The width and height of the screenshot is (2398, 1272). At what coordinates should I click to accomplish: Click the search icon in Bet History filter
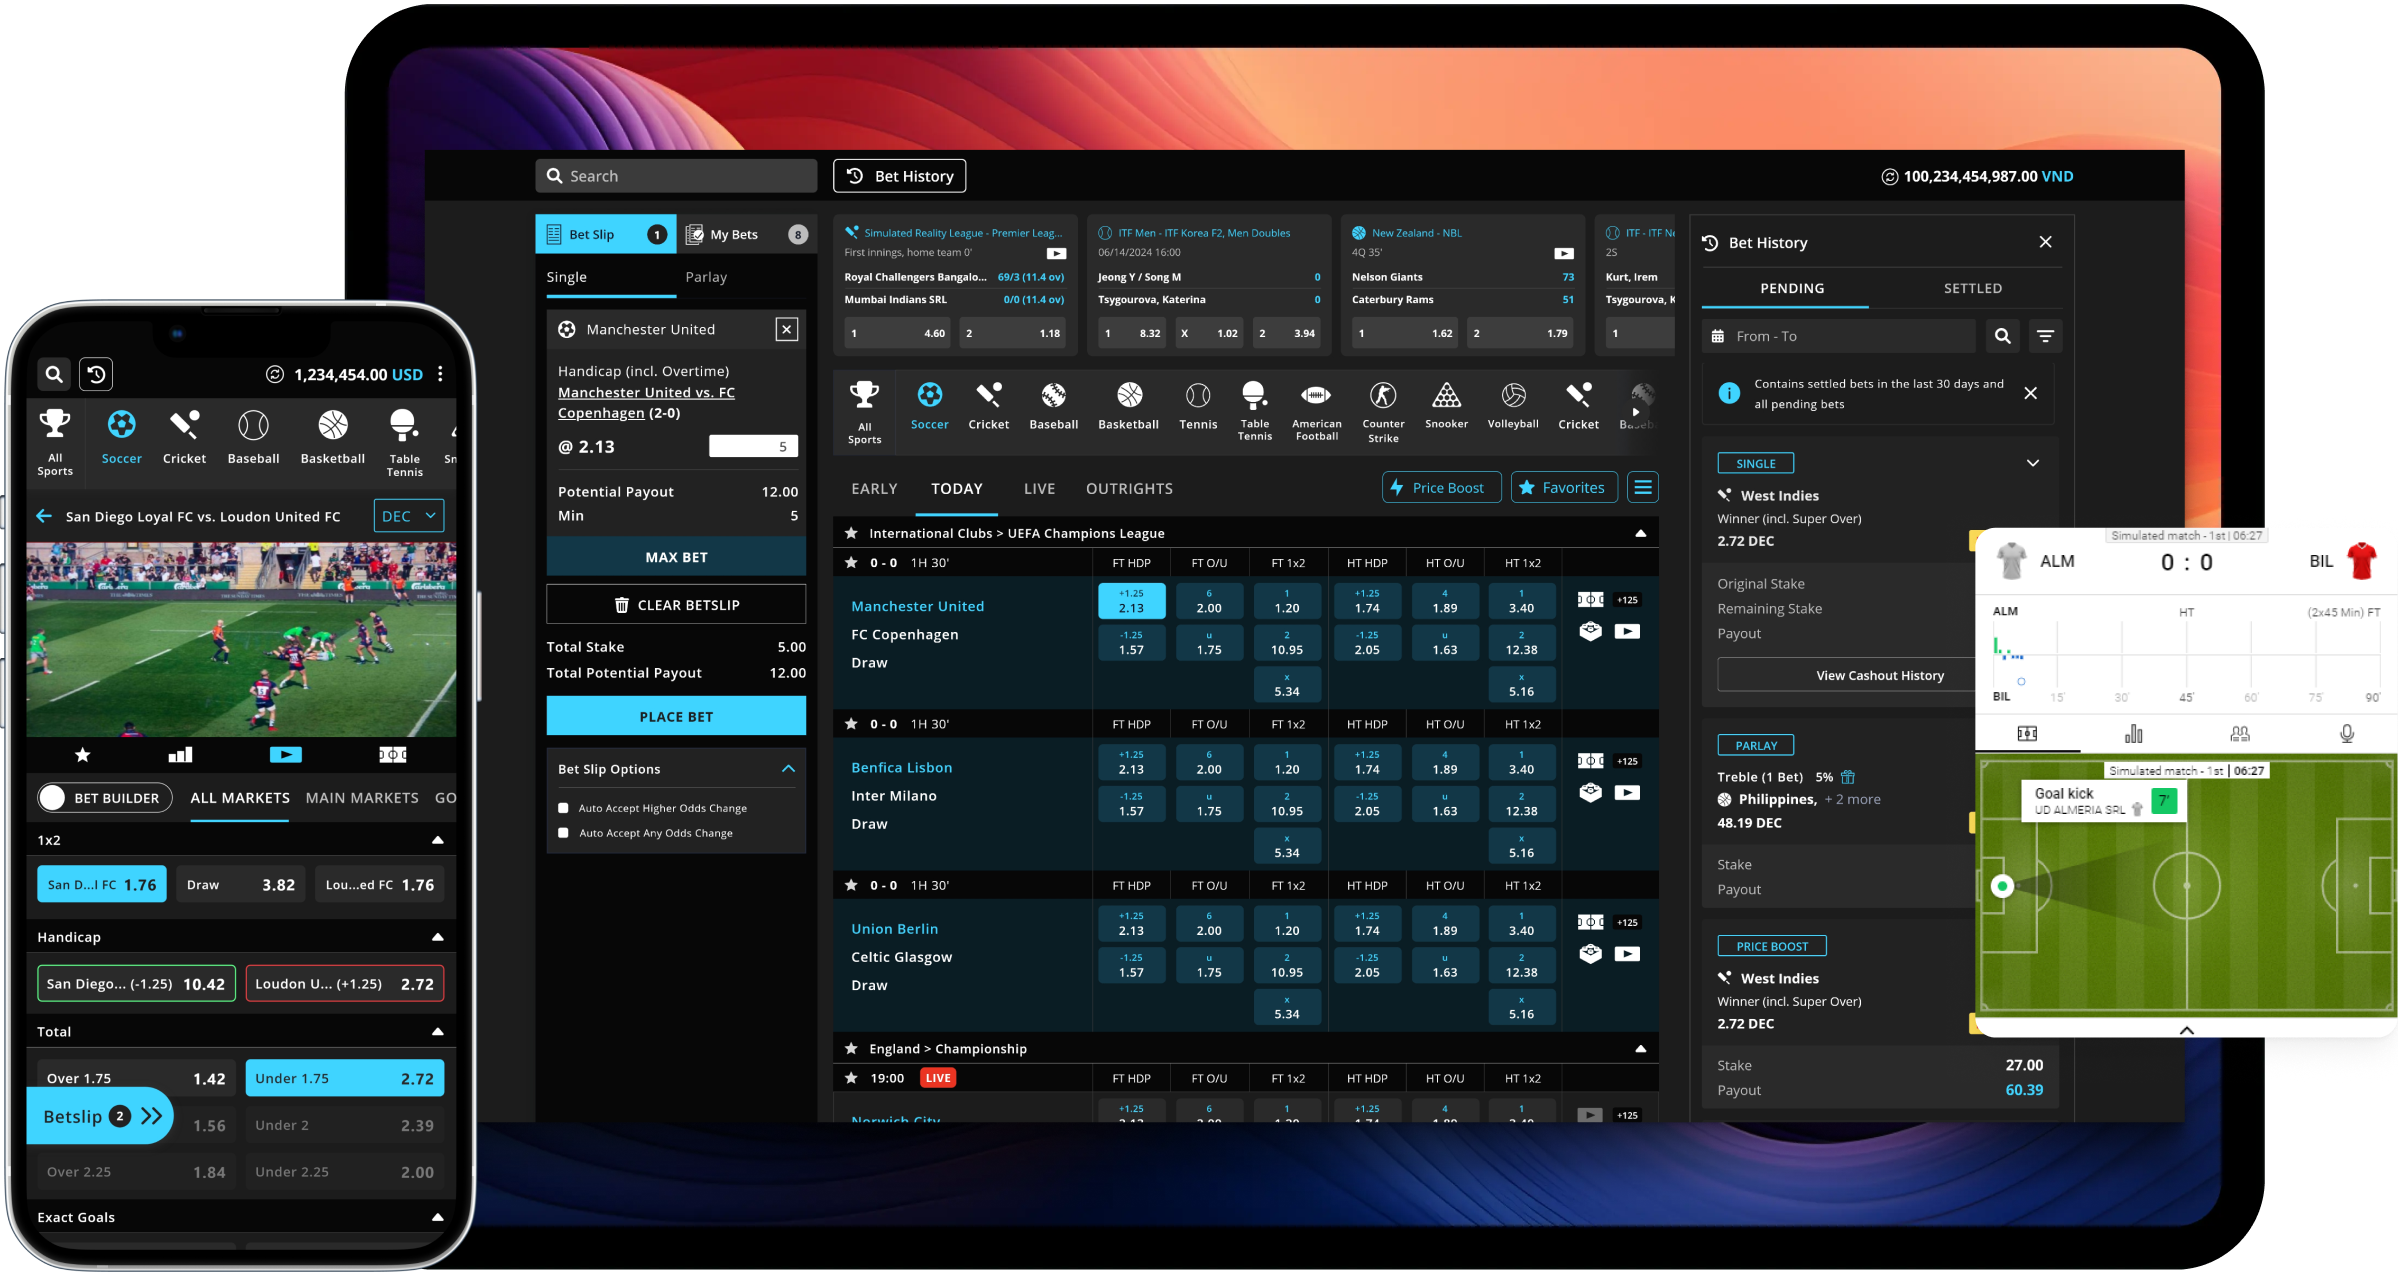tap(2002, 336)
